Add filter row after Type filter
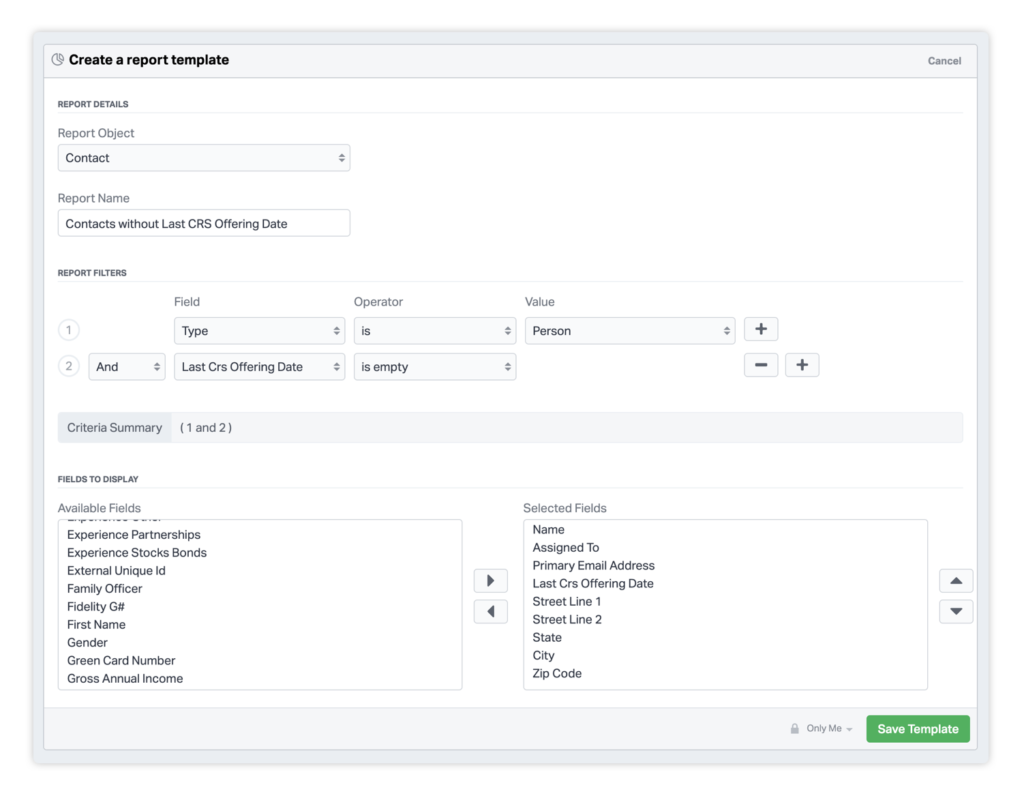Image resolution: width=1024 pixels, height=796 pixels. coord(761,329)
